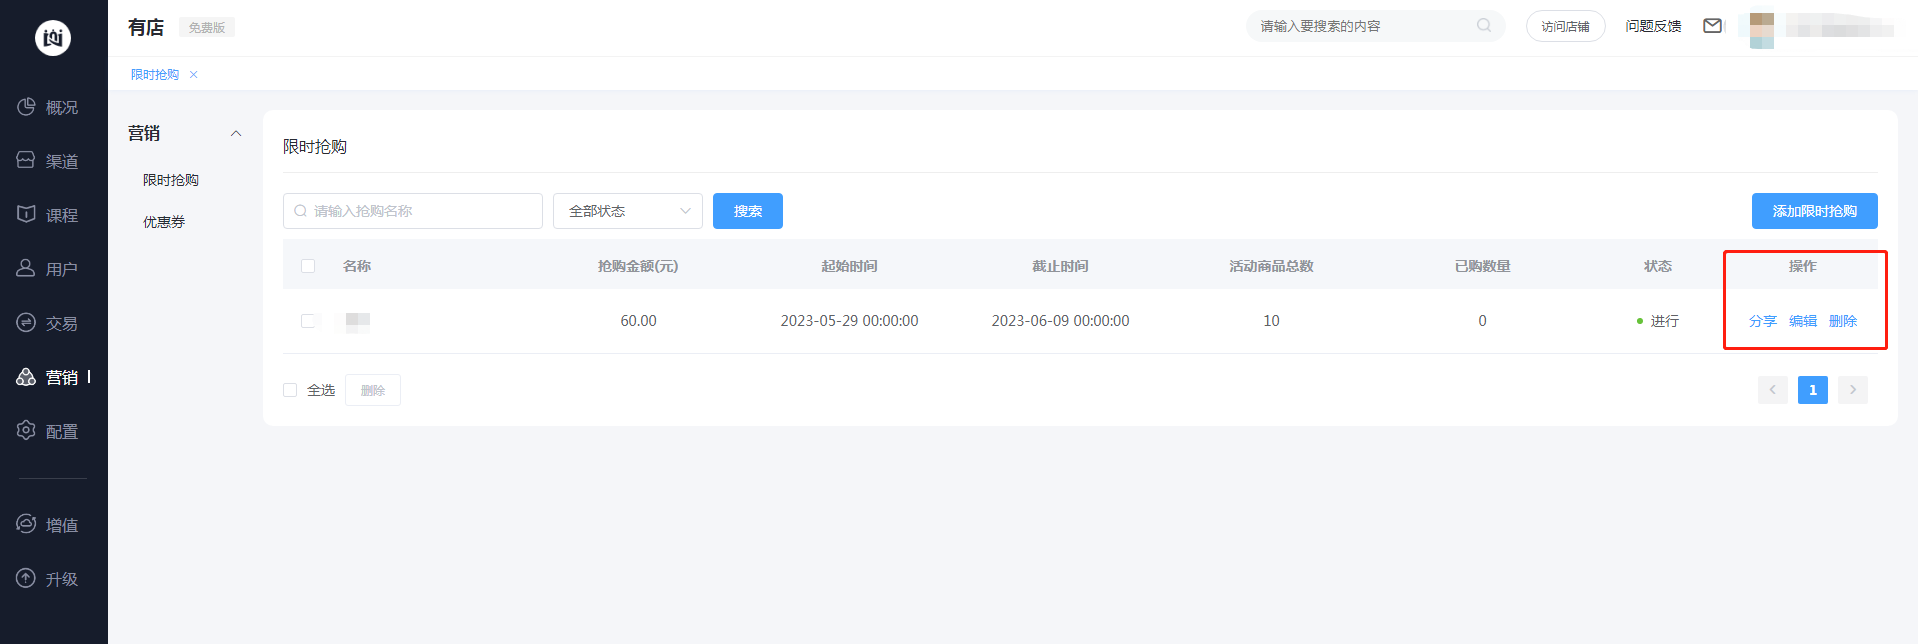Click the 删除 button beside 全选
This screenshot has height=644, width=1918.
pos(373,390)
